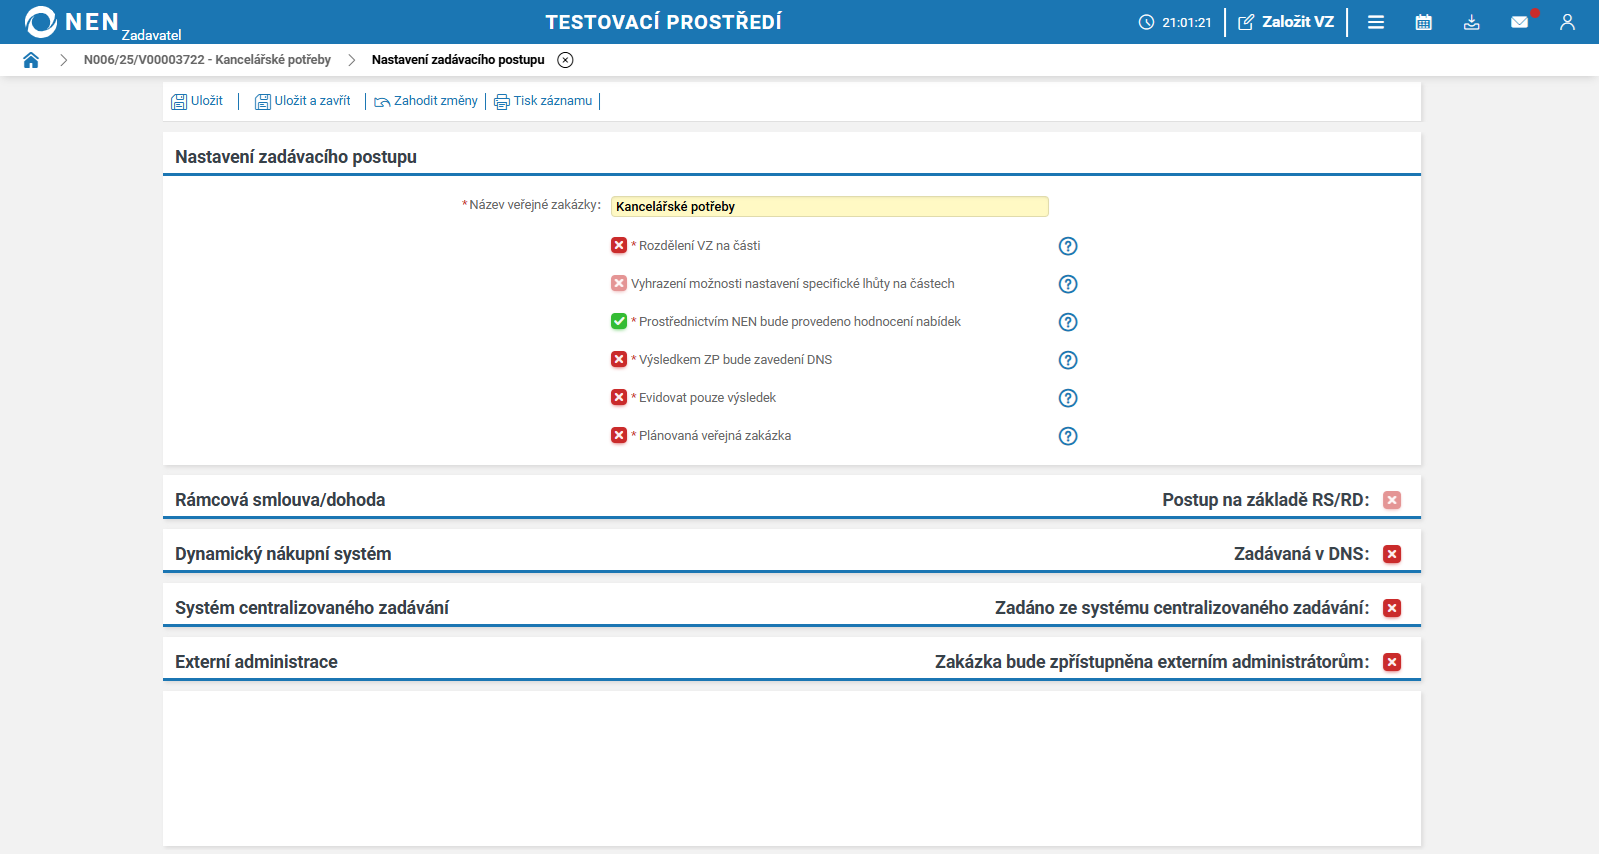This screenshot has width=1599, height=854.
Task: Open the N006/25/V00003722 breadcrumb item
Action: point(207,60)
